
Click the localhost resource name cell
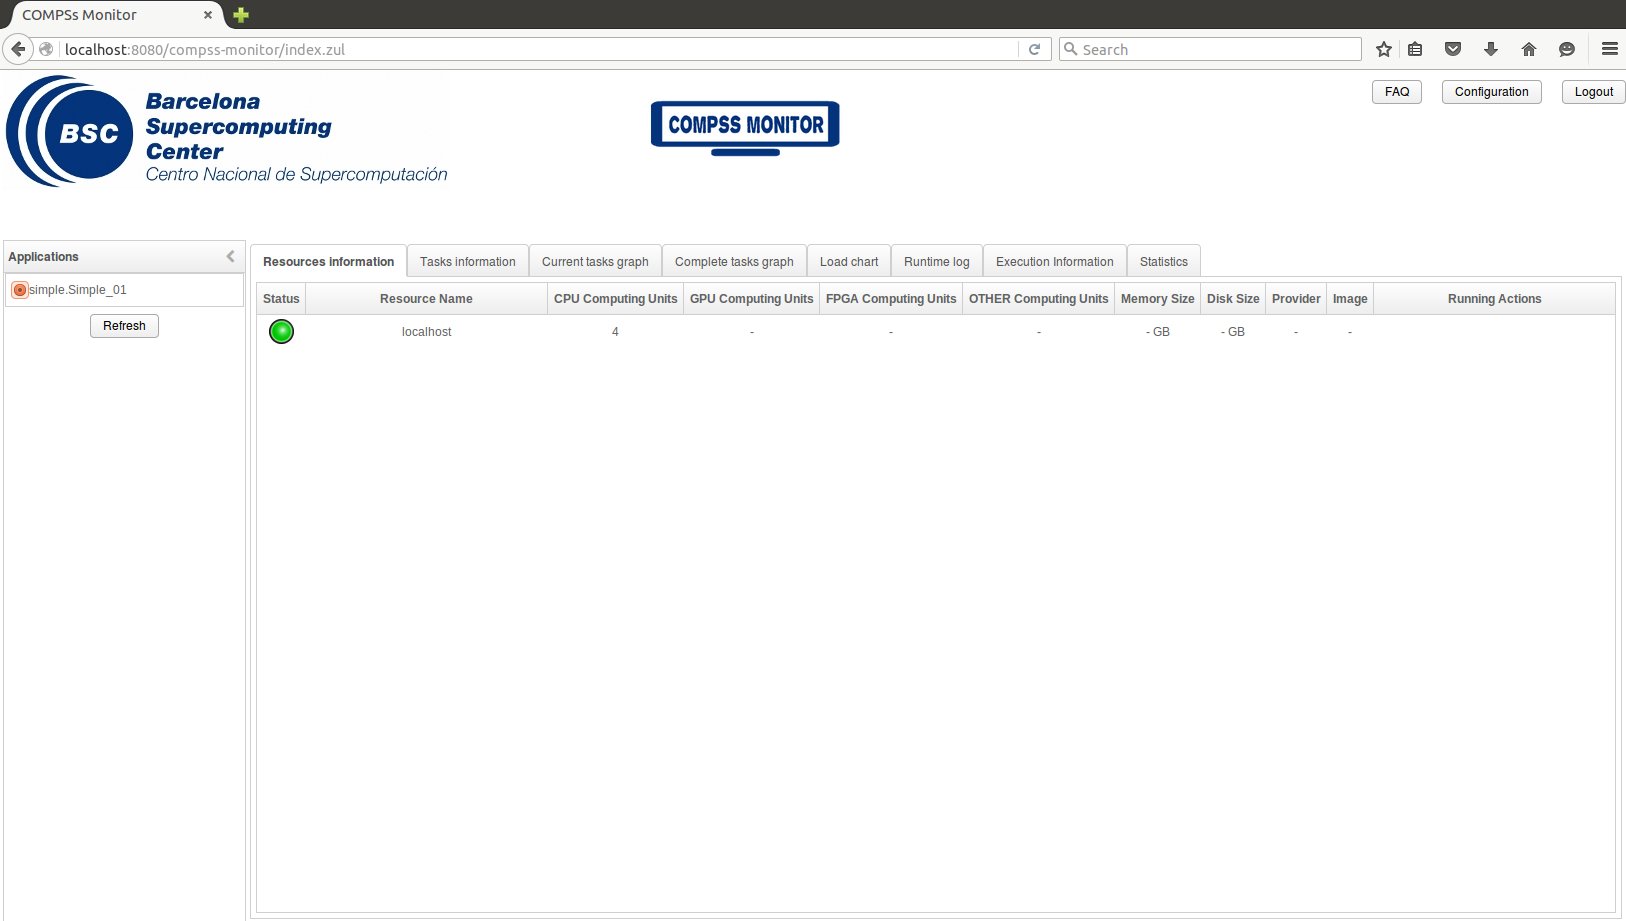click(427, 332)
